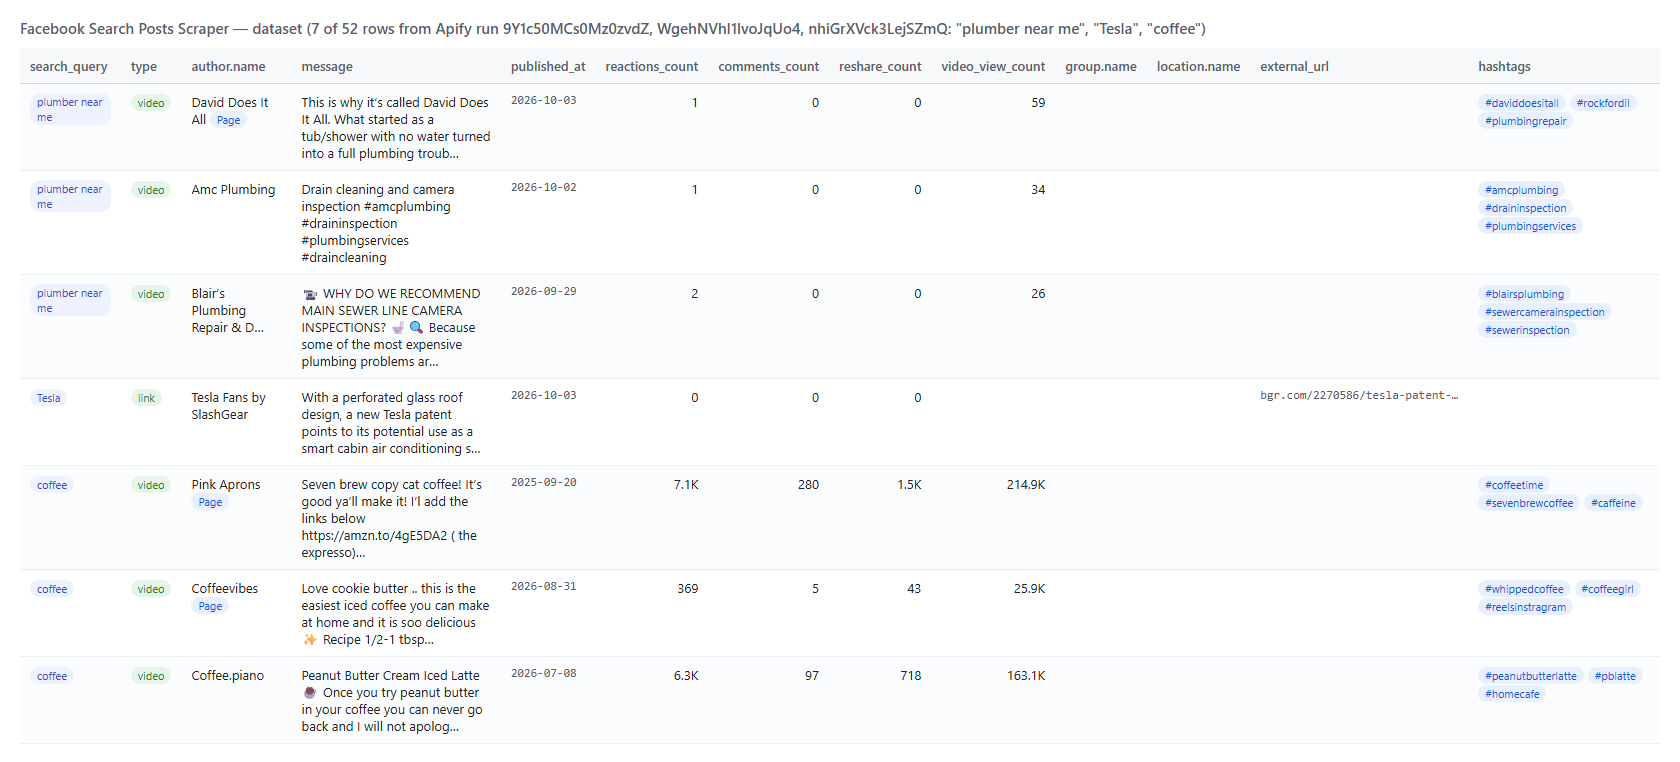Select the author name Amc Plumbing

tap(233, 190)
